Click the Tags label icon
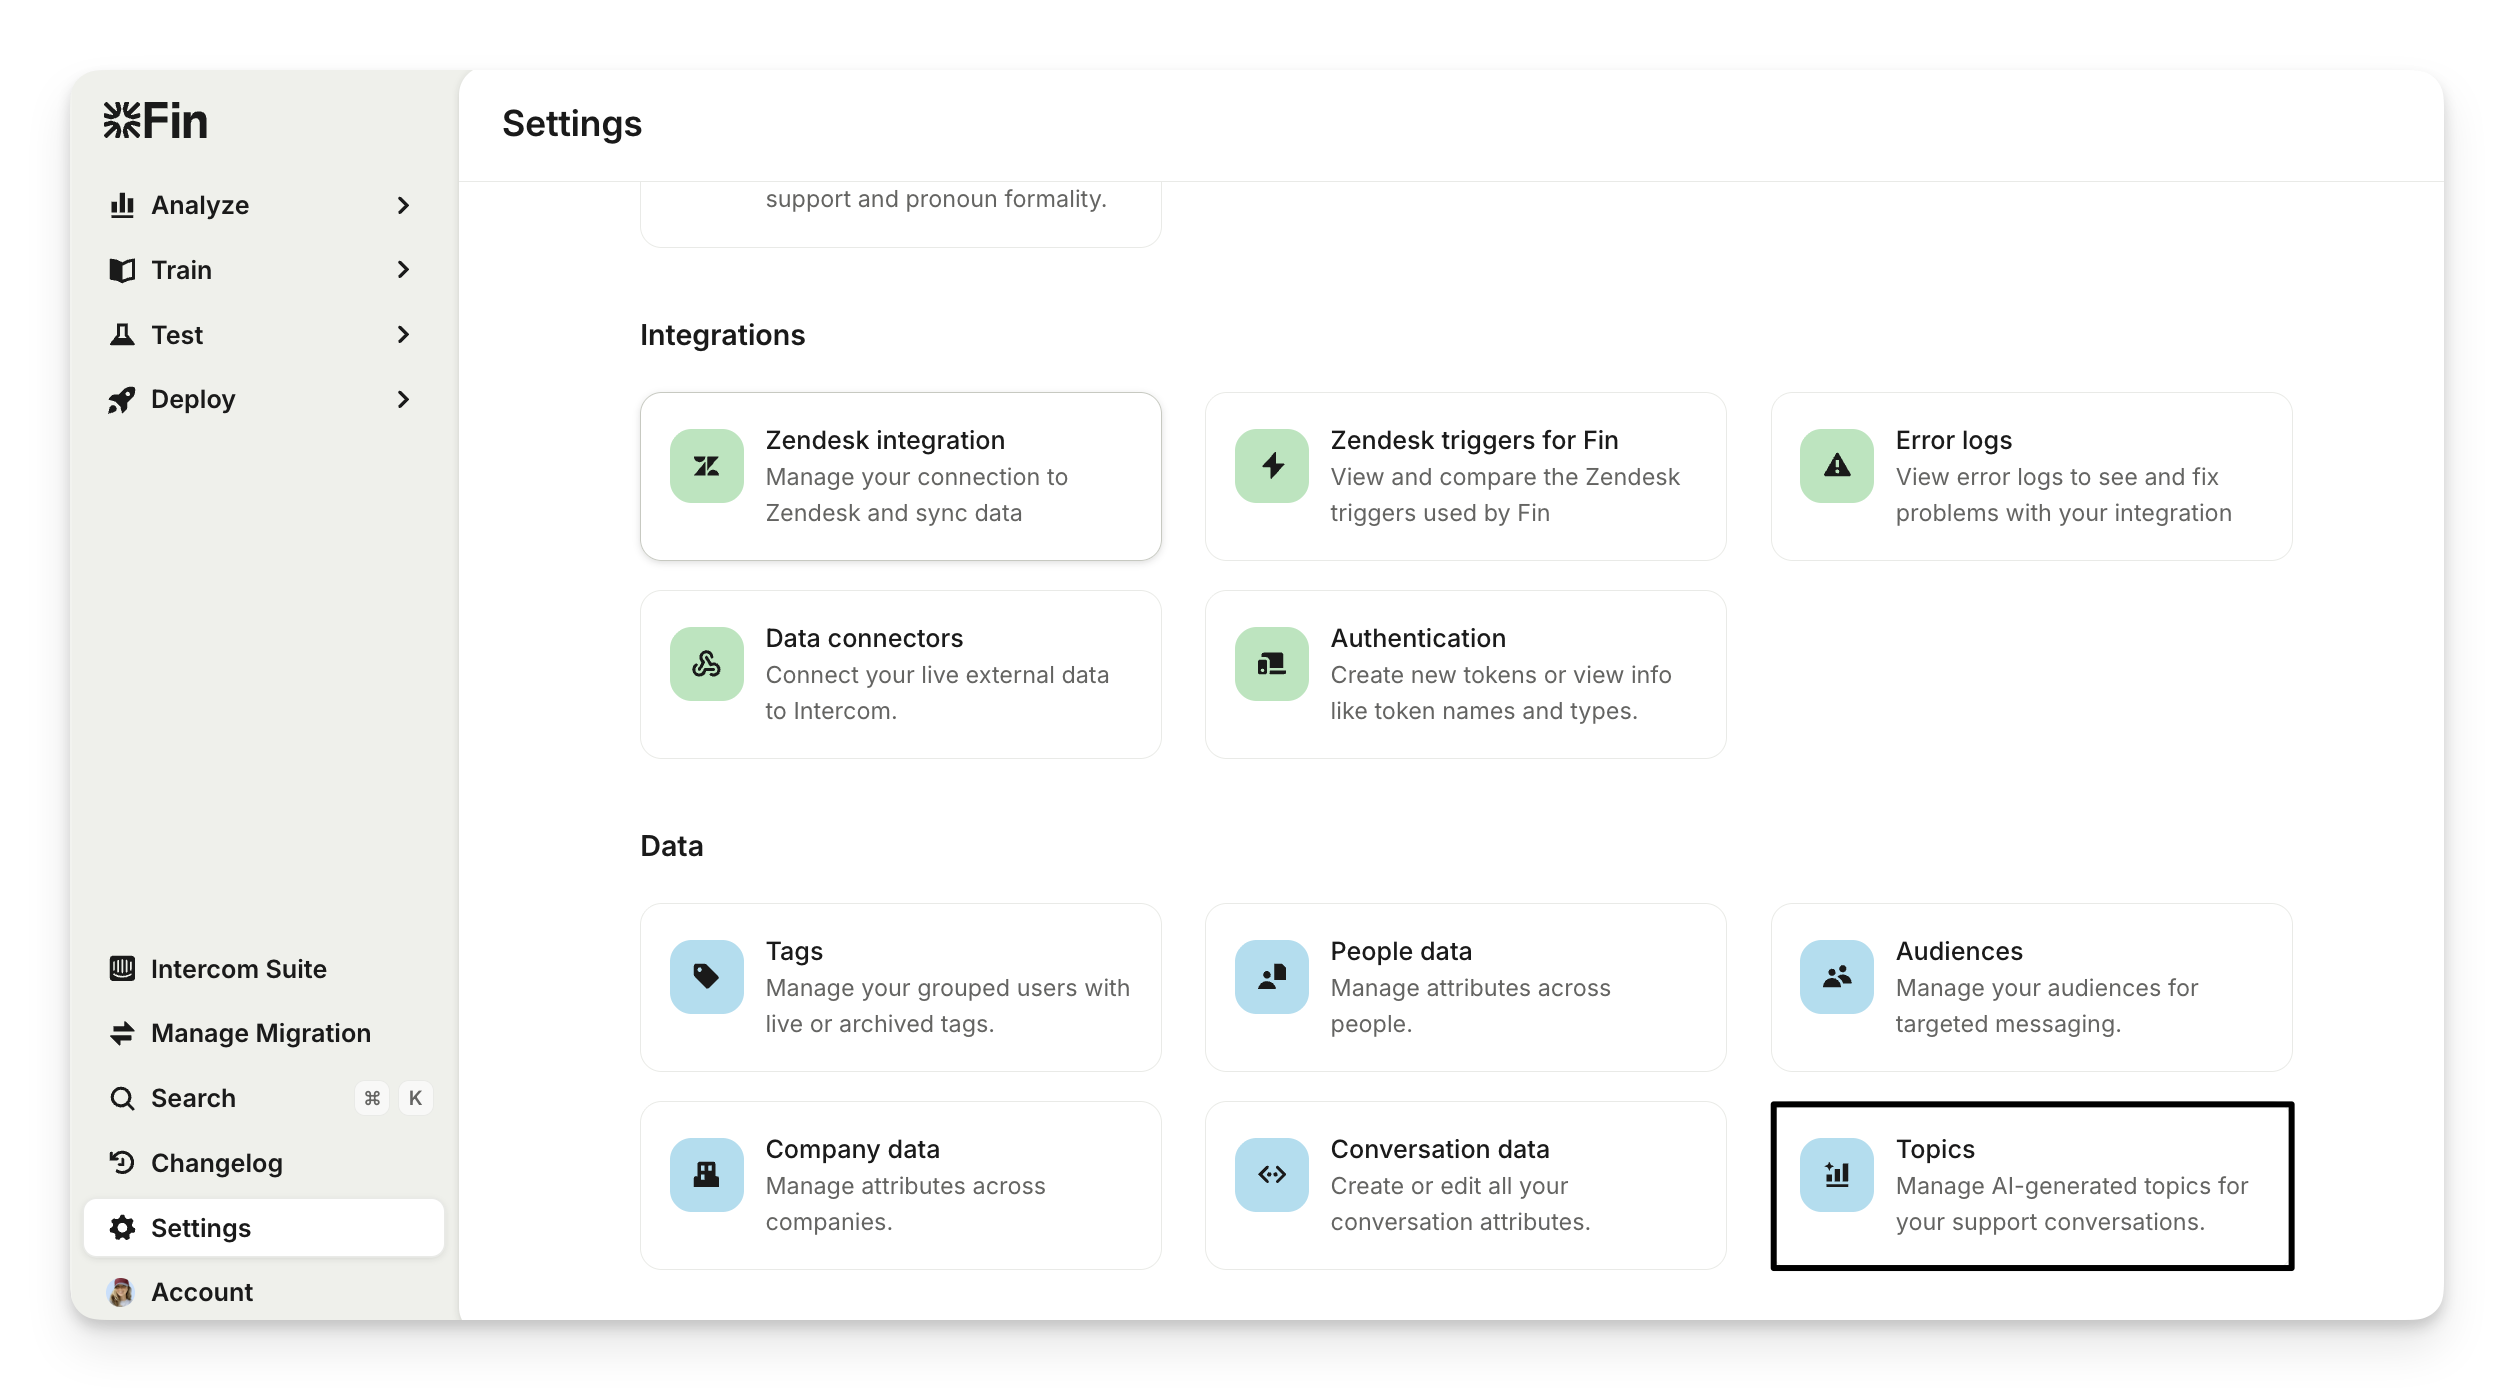The width and height of the screenshot is (2514, 1390). tap(706, 977)
